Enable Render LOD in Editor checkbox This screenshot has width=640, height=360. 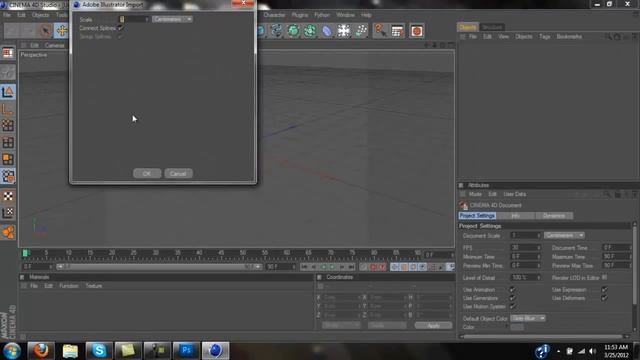(x=604, y=277)
